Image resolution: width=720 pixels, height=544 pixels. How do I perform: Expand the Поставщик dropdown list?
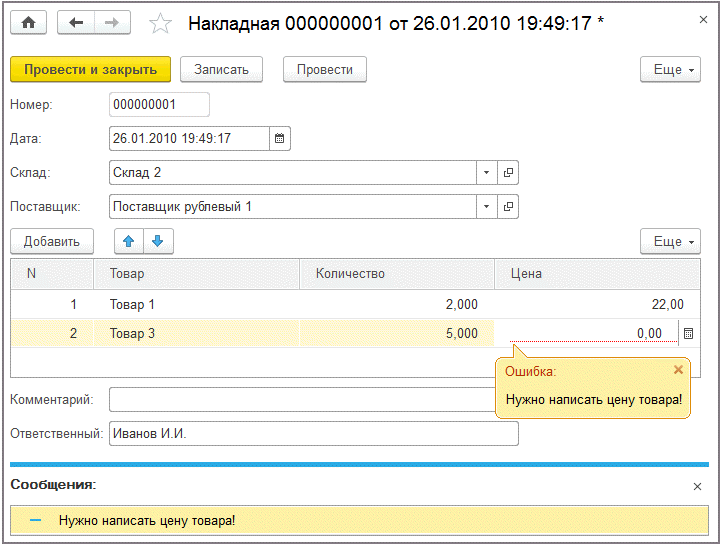(x=487, y=207)
